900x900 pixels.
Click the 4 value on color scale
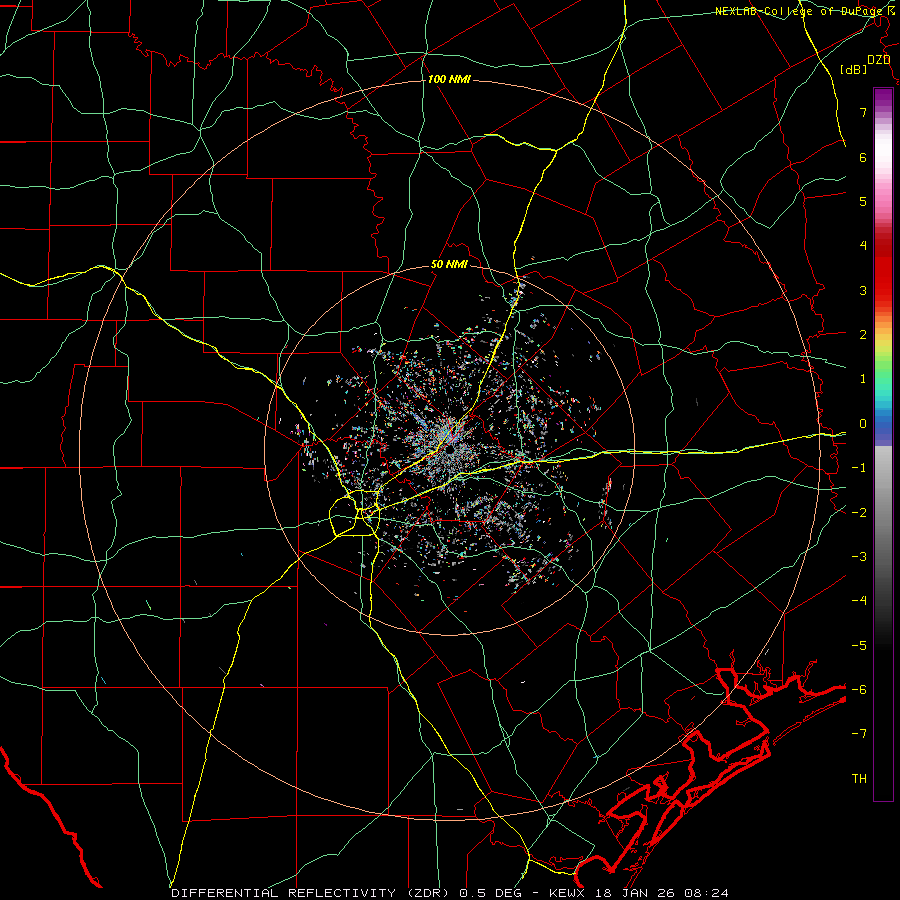(x=863, y=246)
